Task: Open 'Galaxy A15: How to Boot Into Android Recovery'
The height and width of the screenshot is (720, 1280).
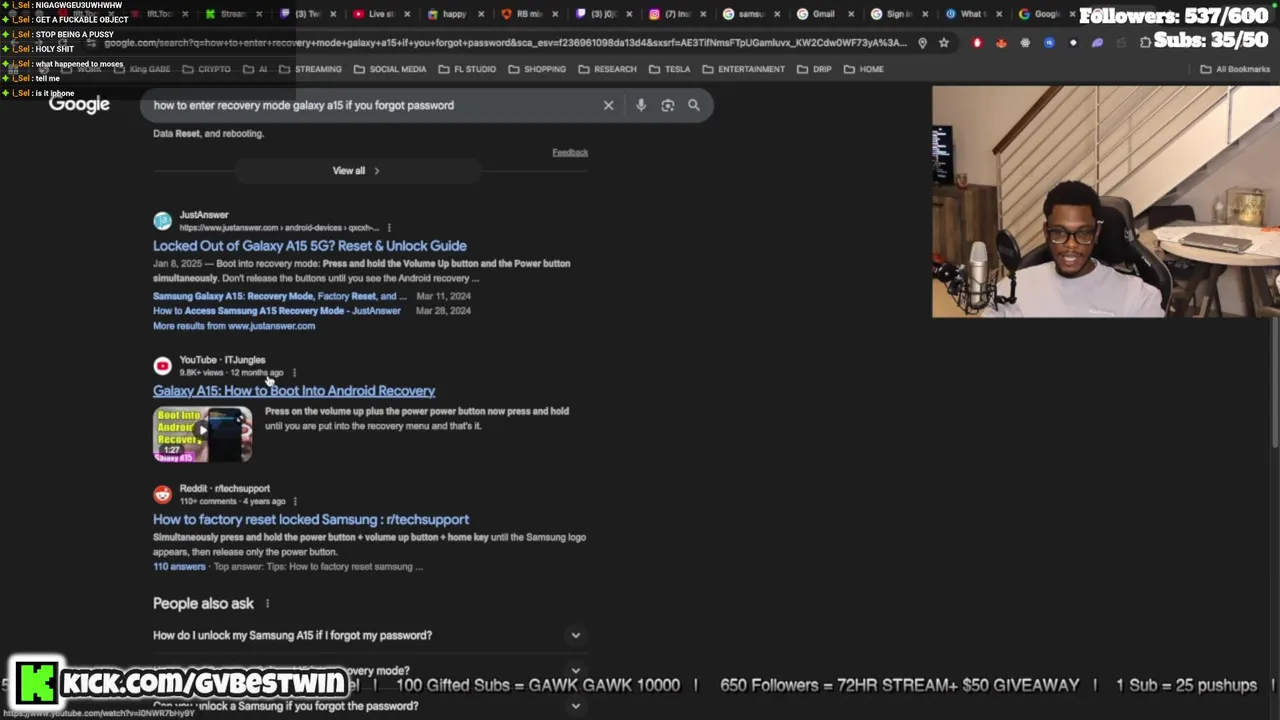Action: click(294, 391)
